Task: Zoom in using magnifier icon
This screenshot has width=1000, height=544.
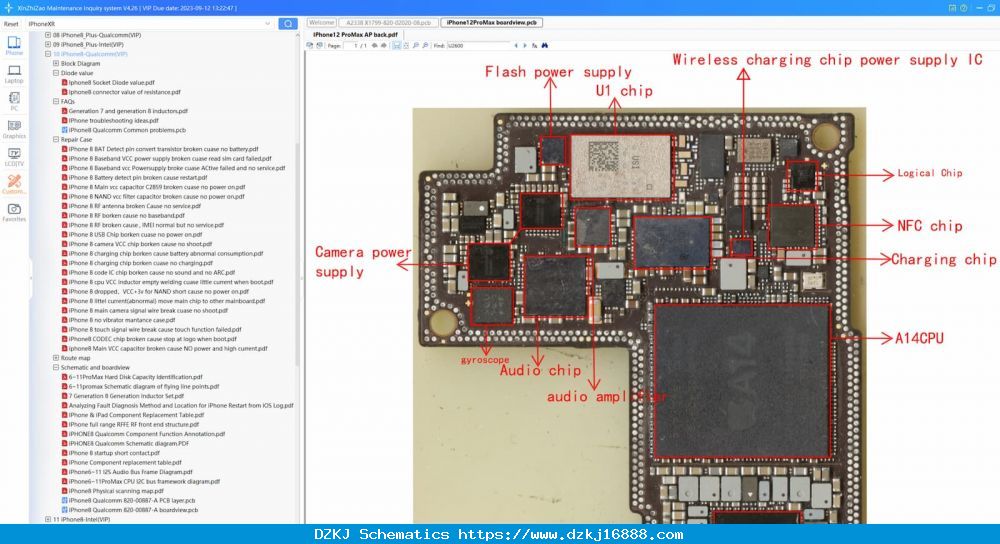Action: click(425, 46)
